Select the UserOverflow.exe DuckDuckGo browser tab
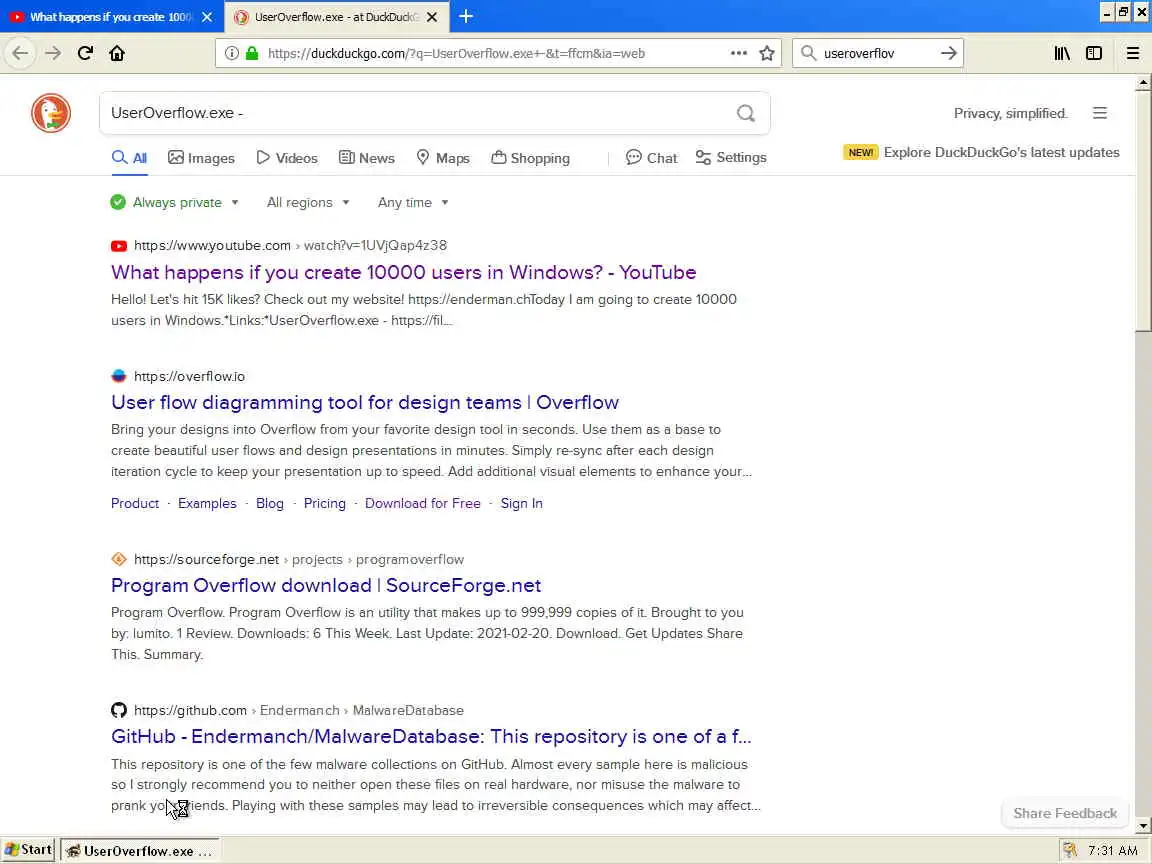This screenshot has height=864, width=1152. (x=337, y=17)
